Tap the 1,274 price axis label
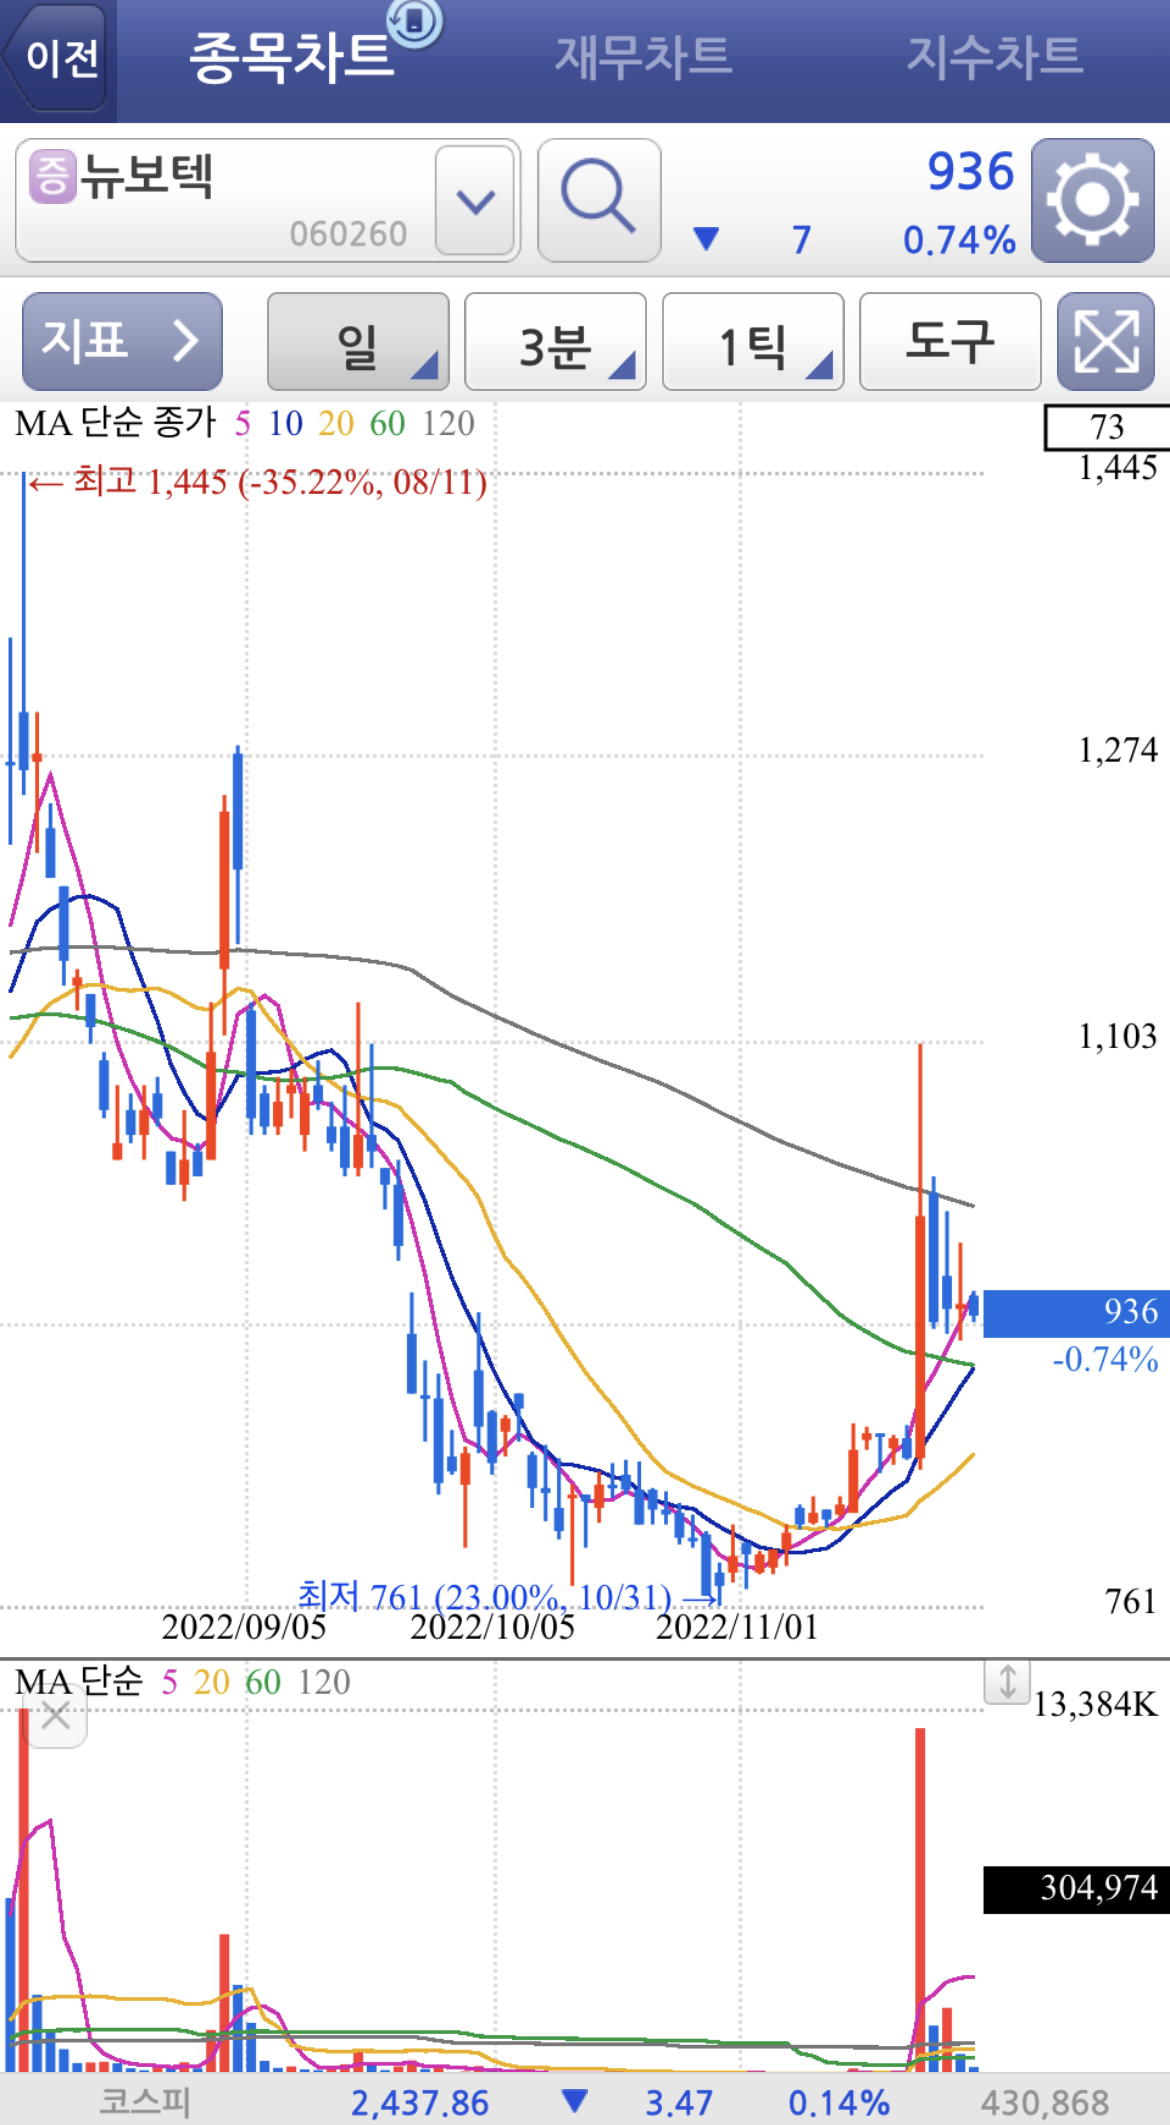This screenshot has width=1170, height=2125. coord(1117,750)
